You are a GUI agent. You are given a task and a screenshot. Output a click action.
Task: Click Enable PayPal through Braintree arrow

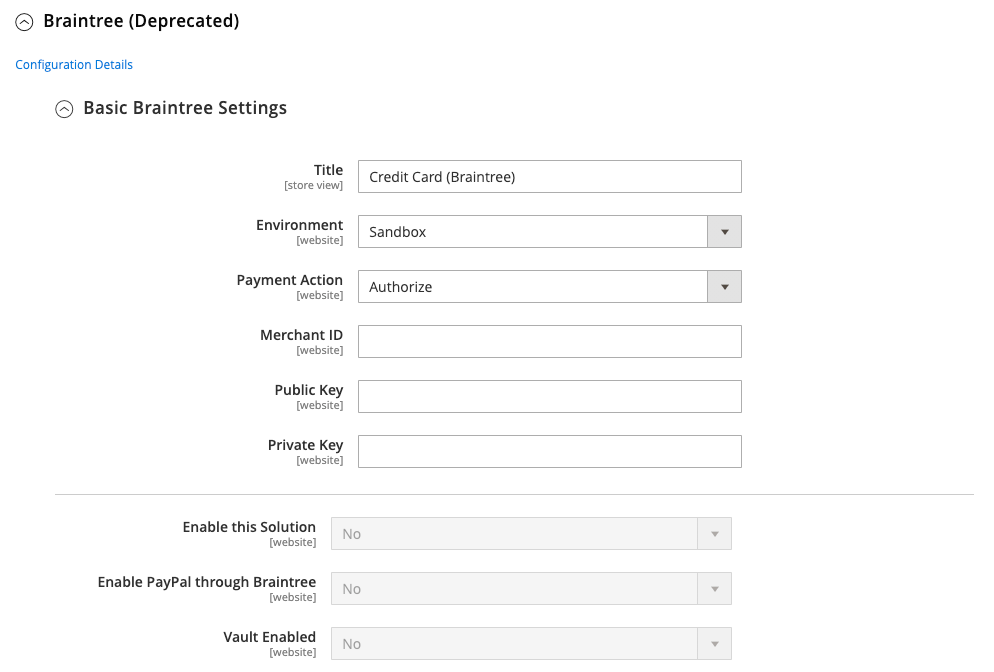pos(714,589)
